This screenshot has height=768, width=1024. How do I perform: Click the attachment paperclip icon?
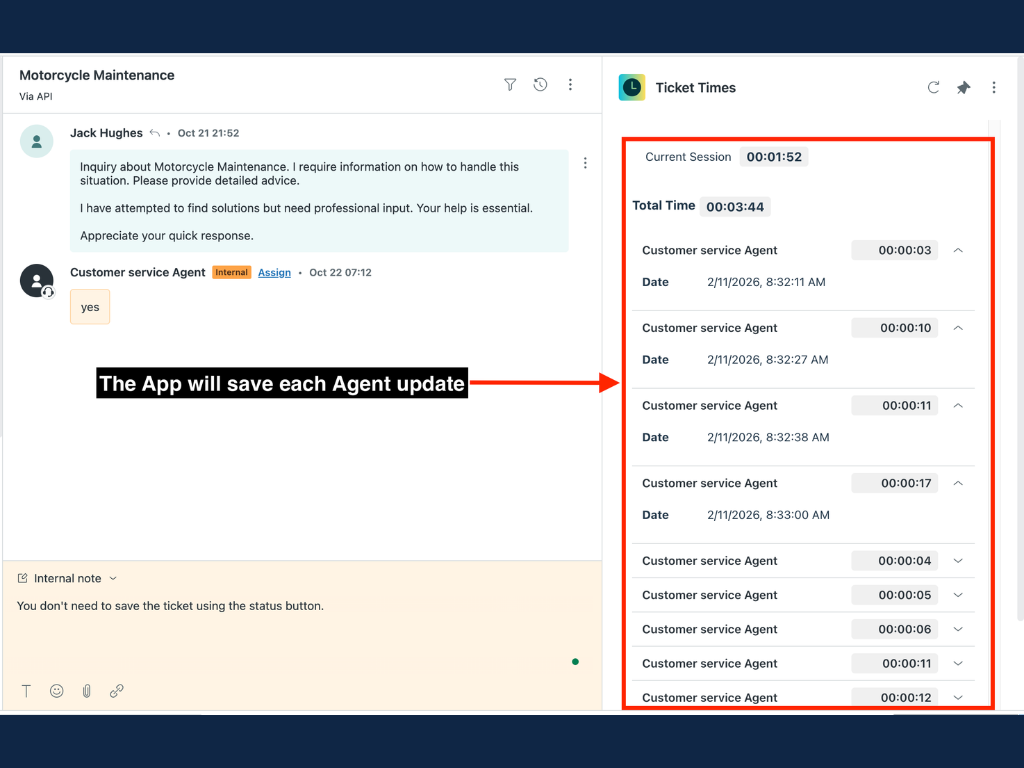click(x=87, y=691)
